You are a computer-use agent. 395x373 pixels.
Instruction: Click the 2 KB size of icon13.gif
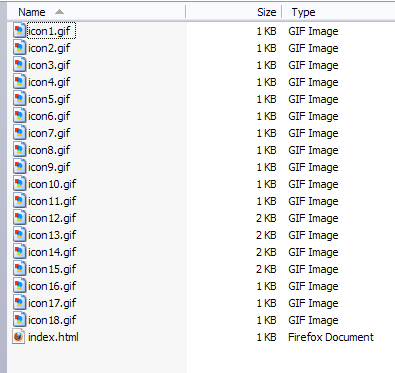(266, 235)
